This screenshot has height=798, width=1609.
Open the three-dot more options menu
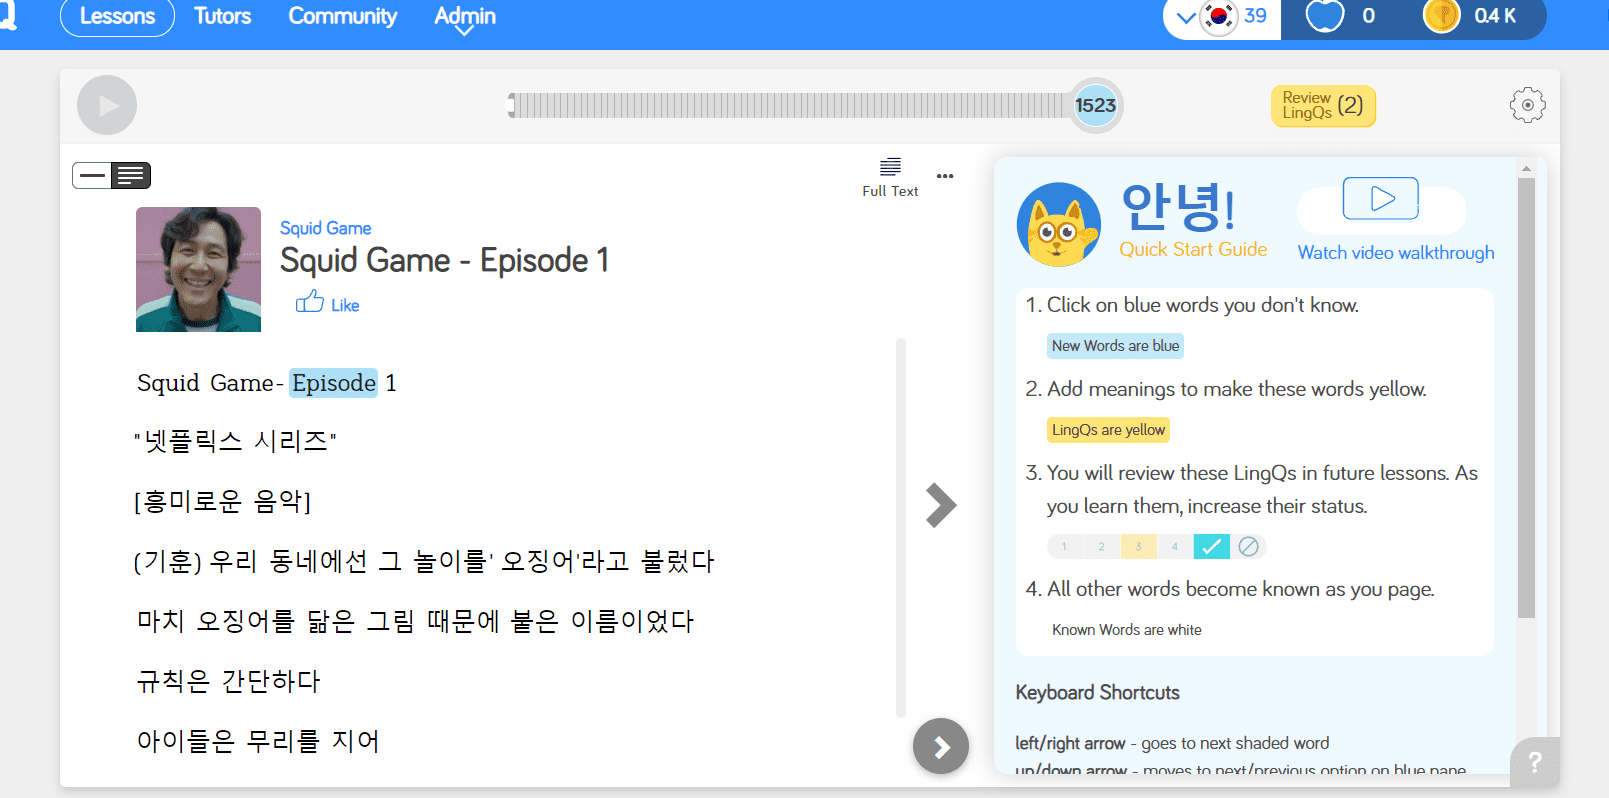tap(945, 176)
